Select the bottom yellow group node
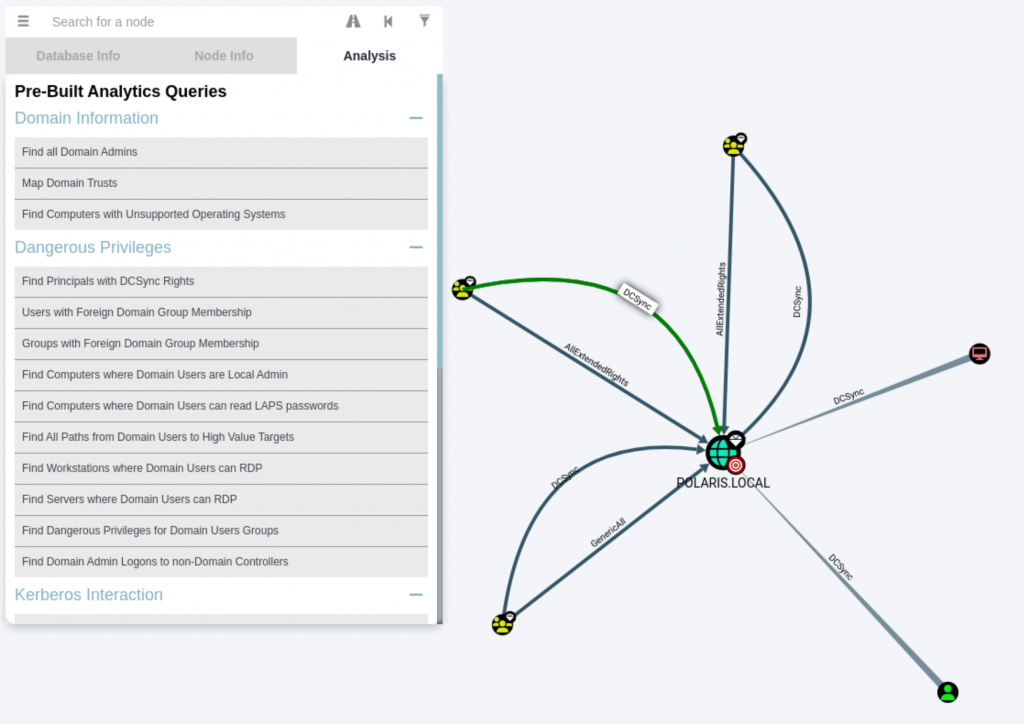Viewport: 1024px width, 724px height. 502,625
